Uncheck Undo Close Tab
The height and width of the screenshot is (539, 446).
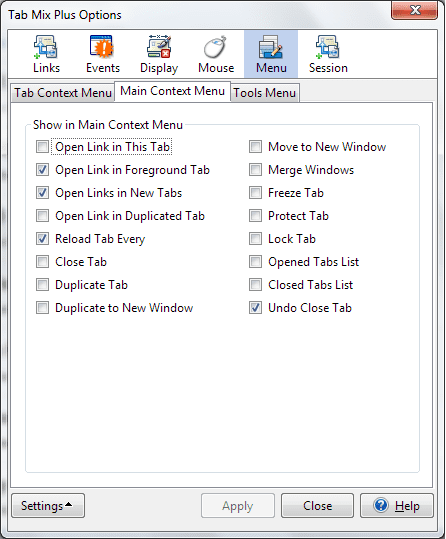[255, 308]
